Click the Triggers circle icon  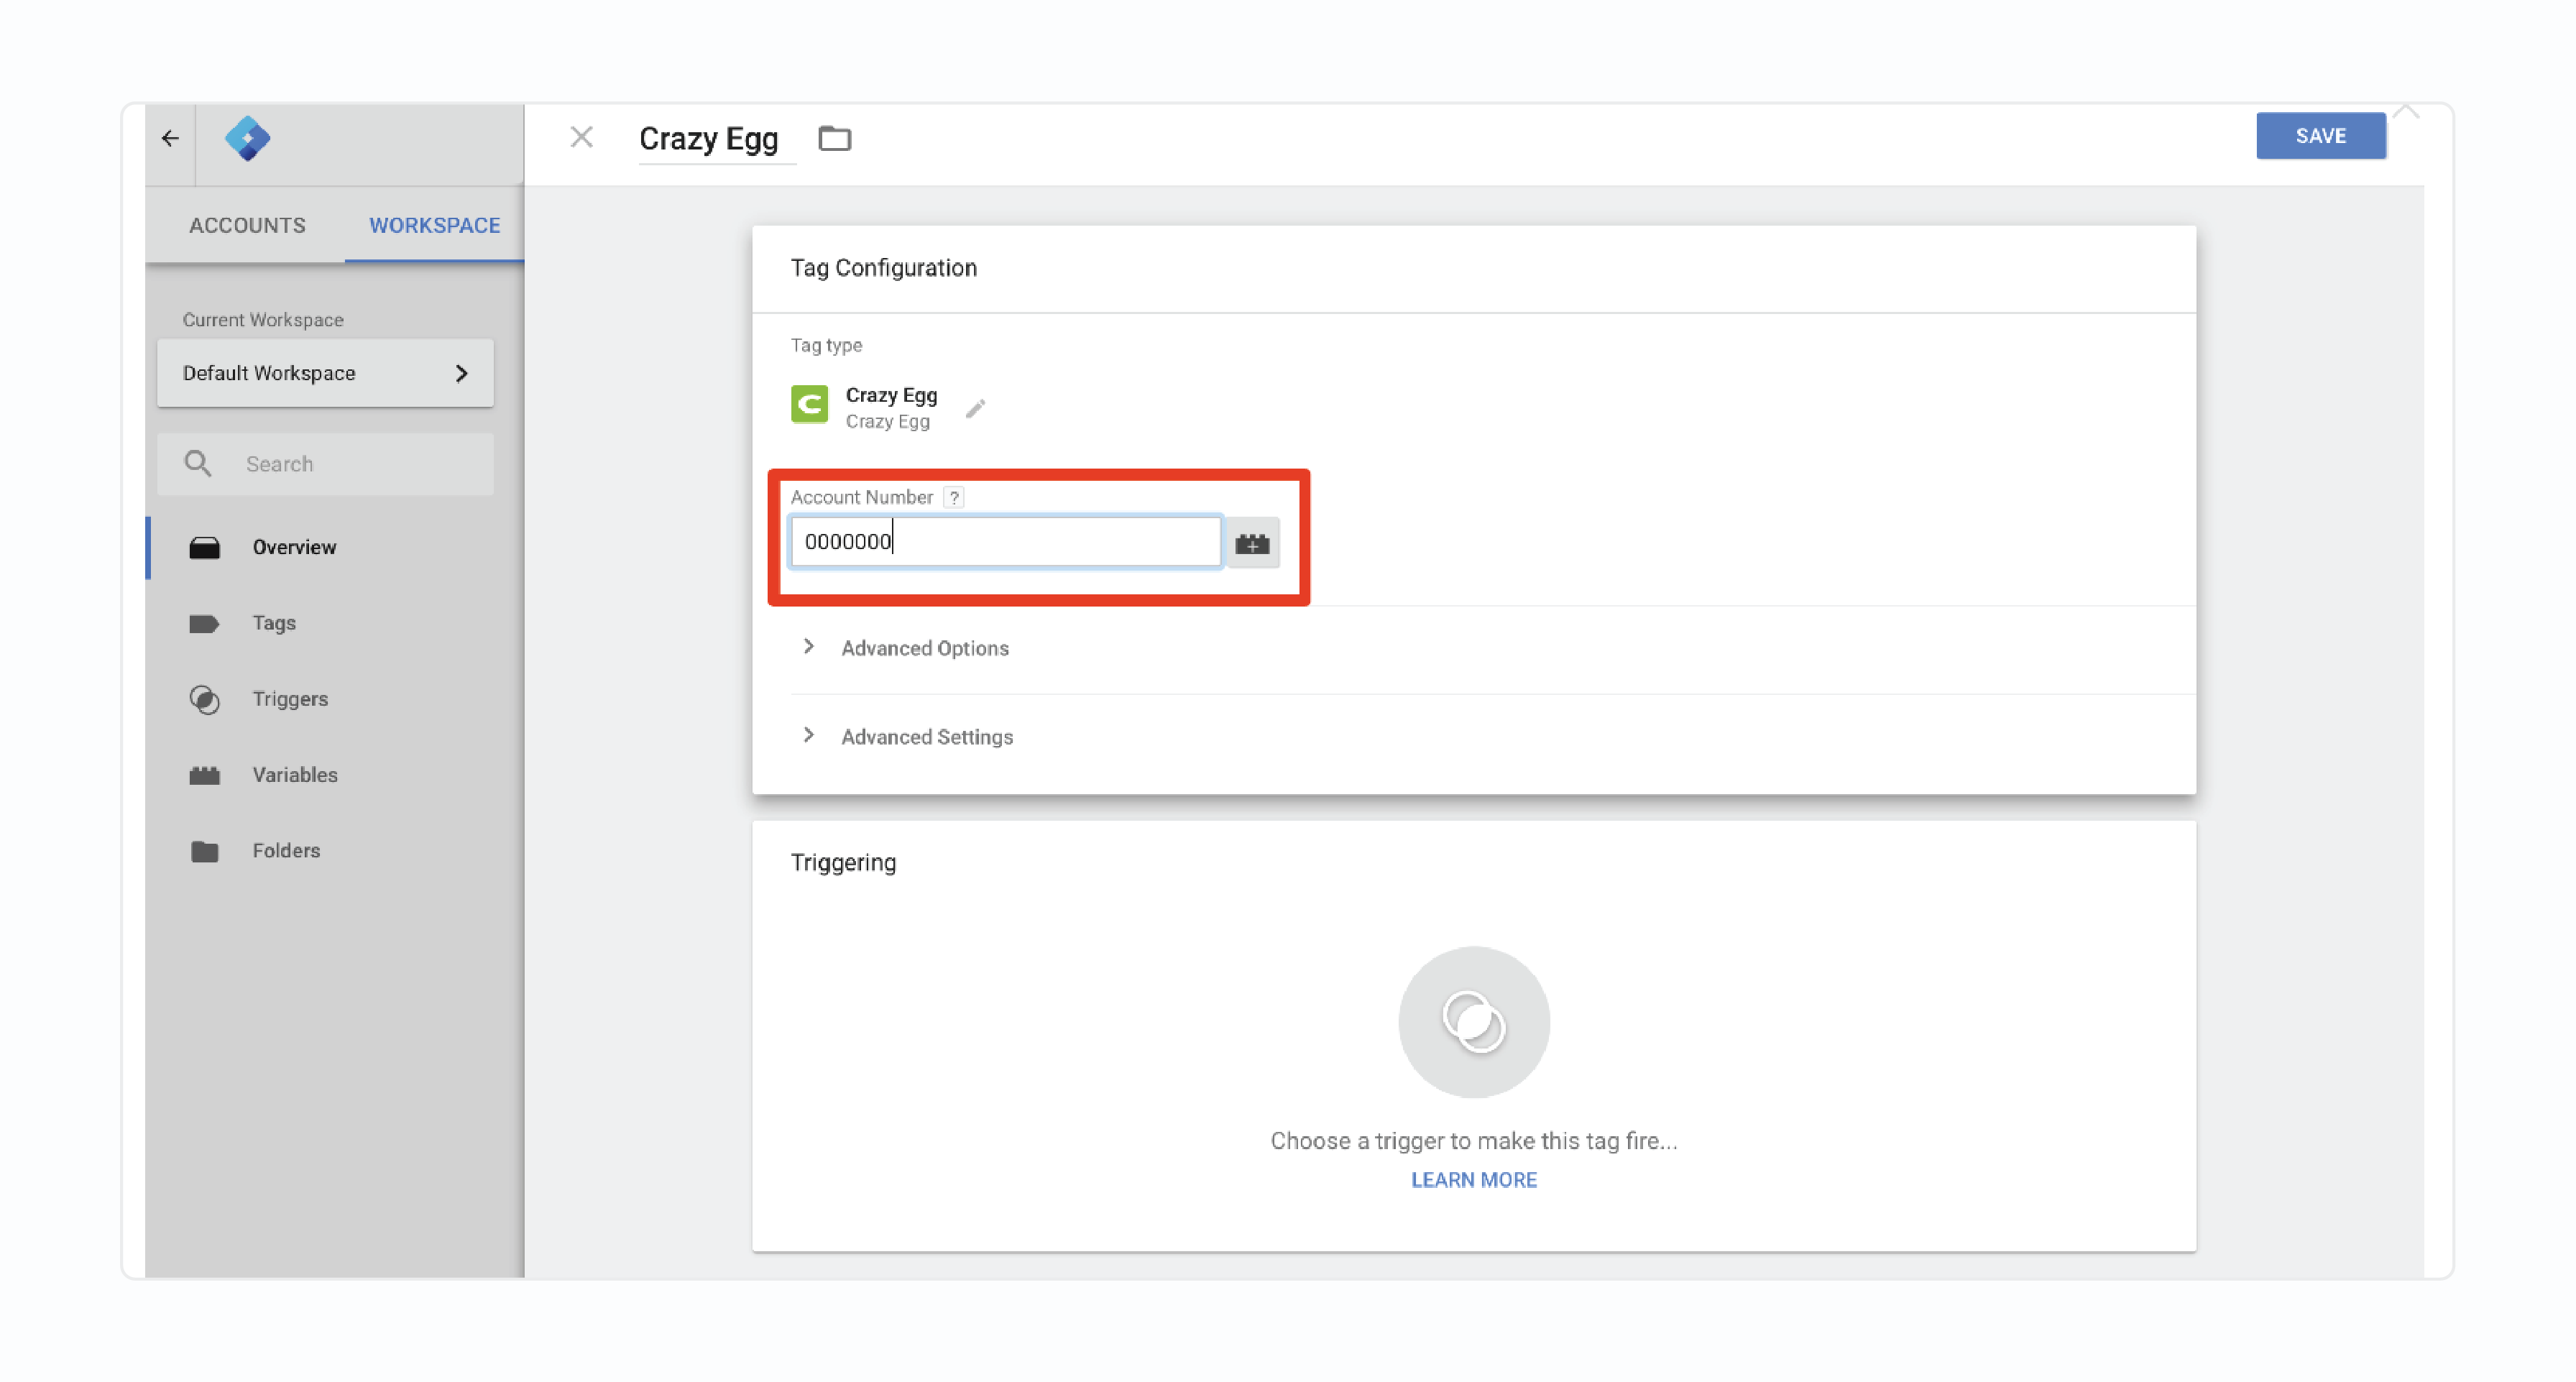click(204, 699)
